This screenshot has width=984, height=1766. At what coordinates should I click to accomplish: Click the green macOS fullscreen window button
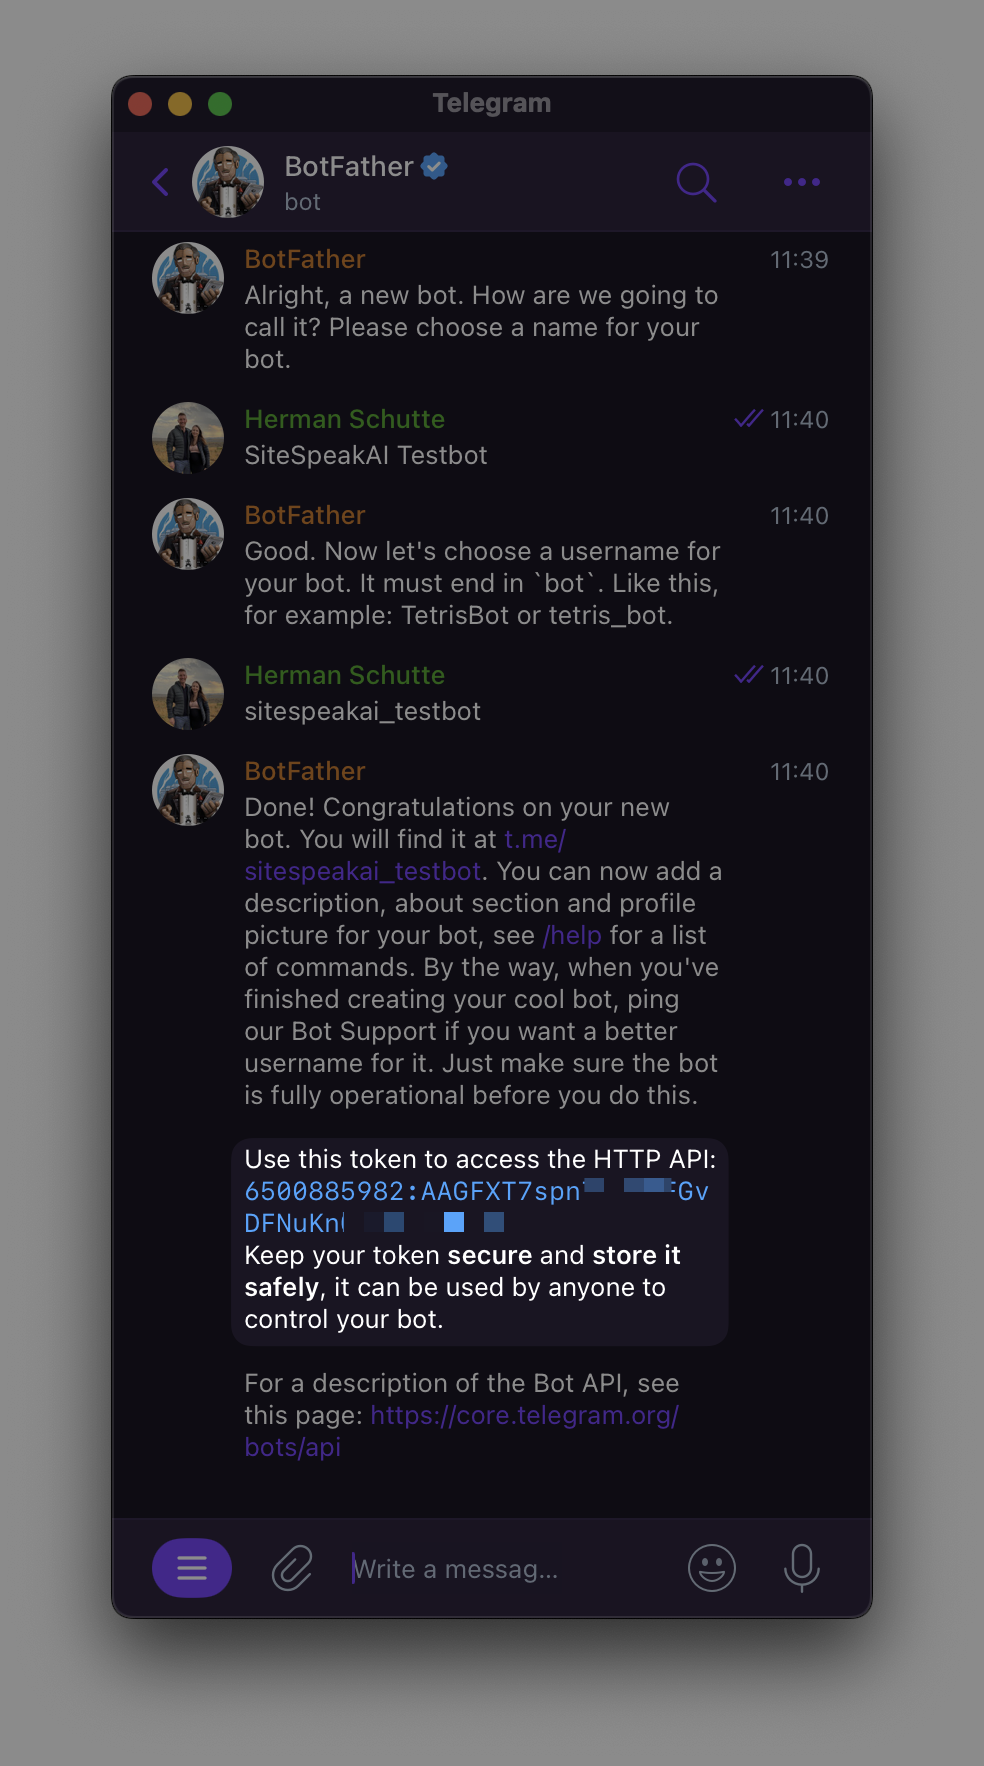tap(220, 104)
